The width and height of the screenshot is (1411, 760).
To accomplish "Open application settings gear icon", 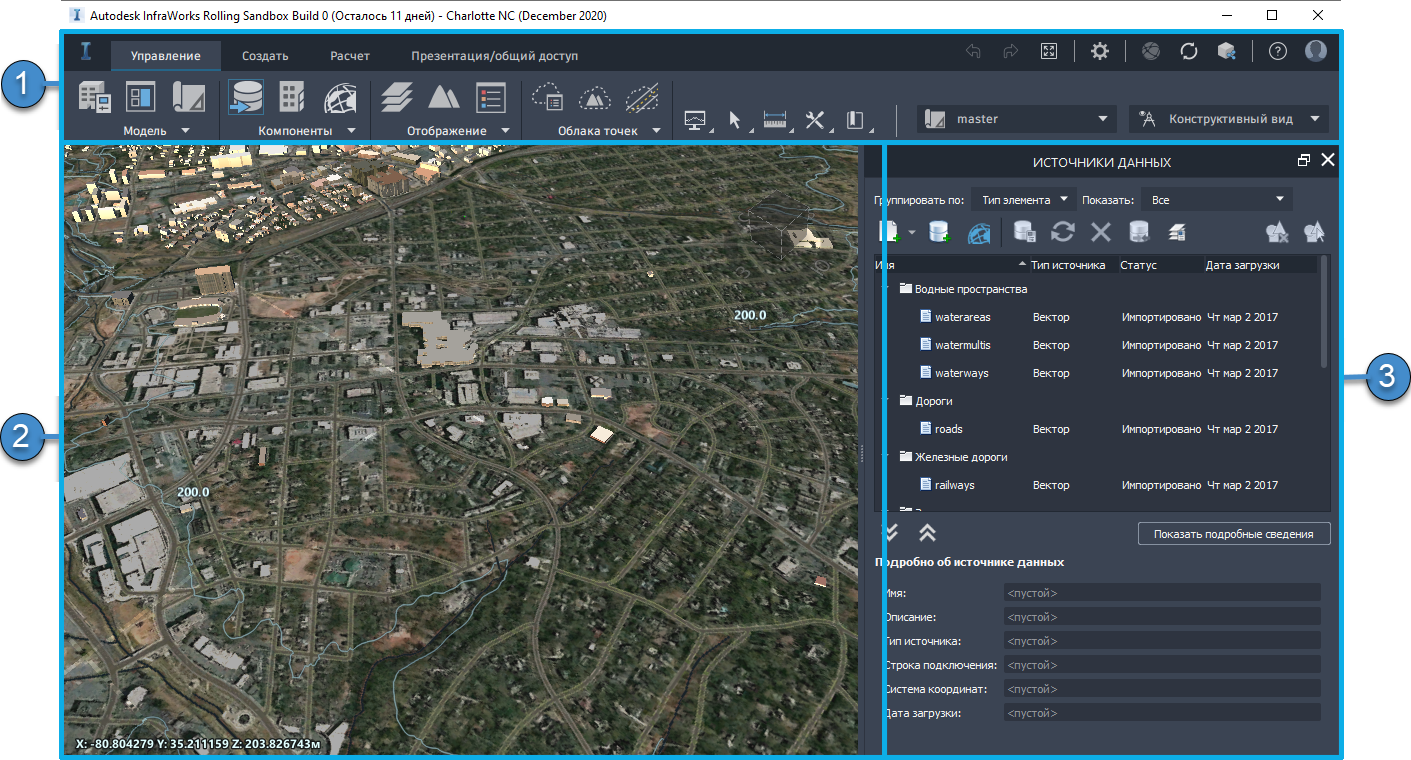I will (x=1099, y=52).
